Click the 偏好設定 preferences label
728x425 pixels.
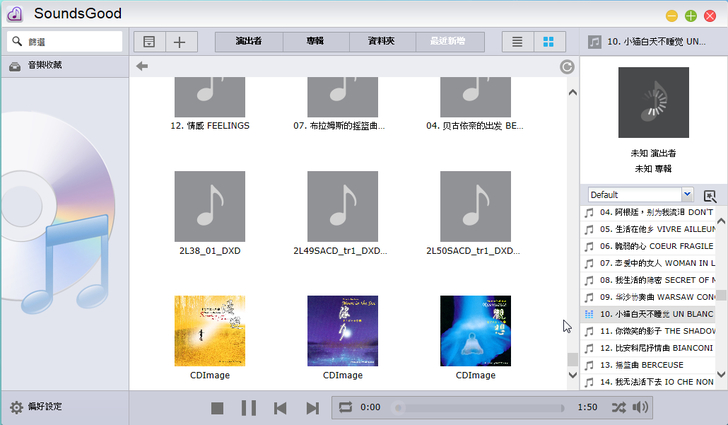(x=45, y=406)
